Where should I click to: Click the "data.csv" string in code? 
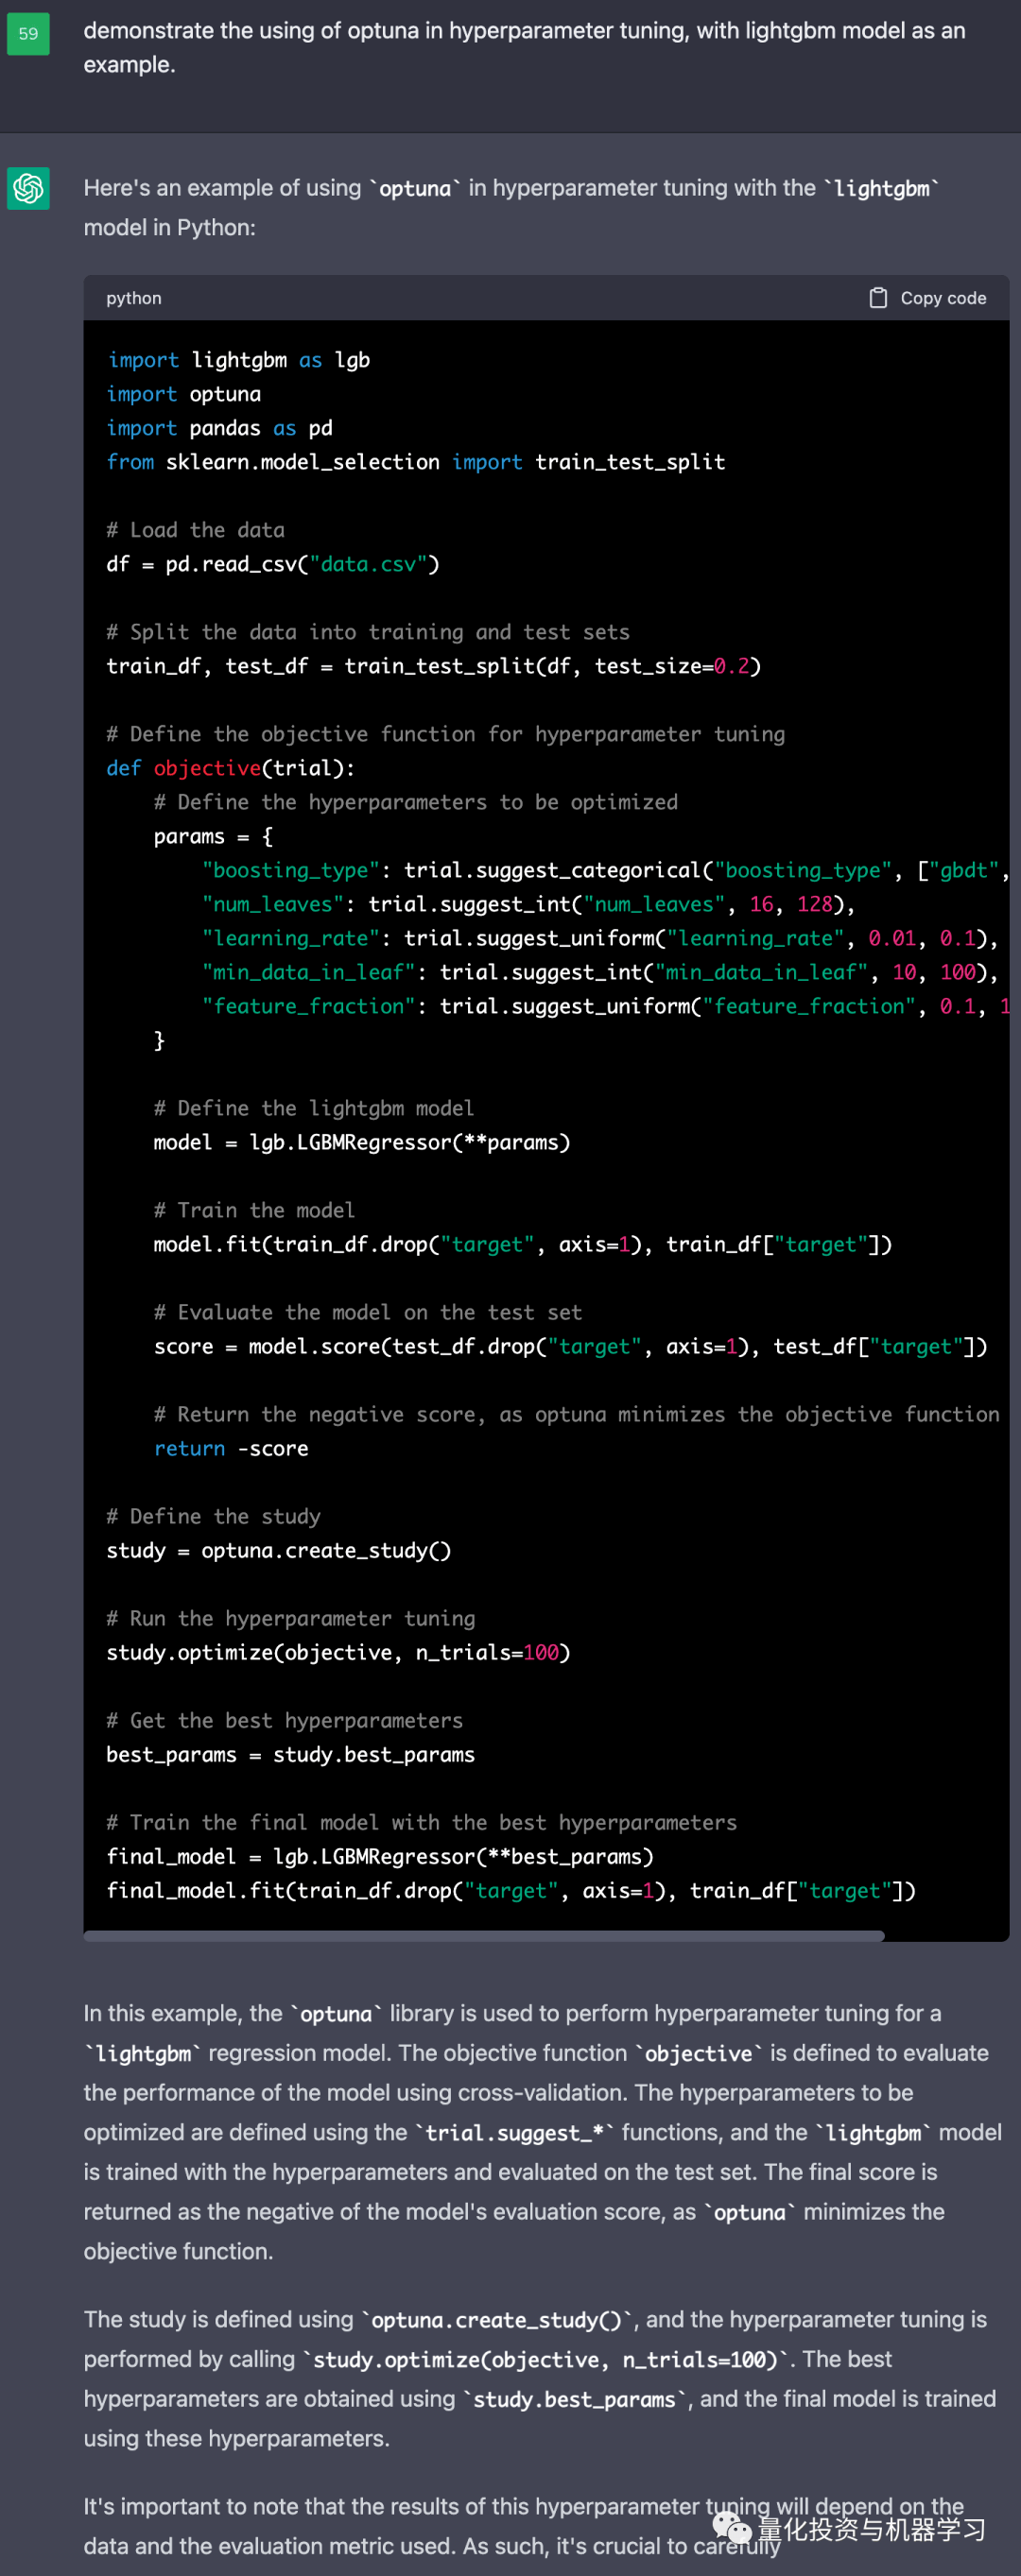[368, 564]
